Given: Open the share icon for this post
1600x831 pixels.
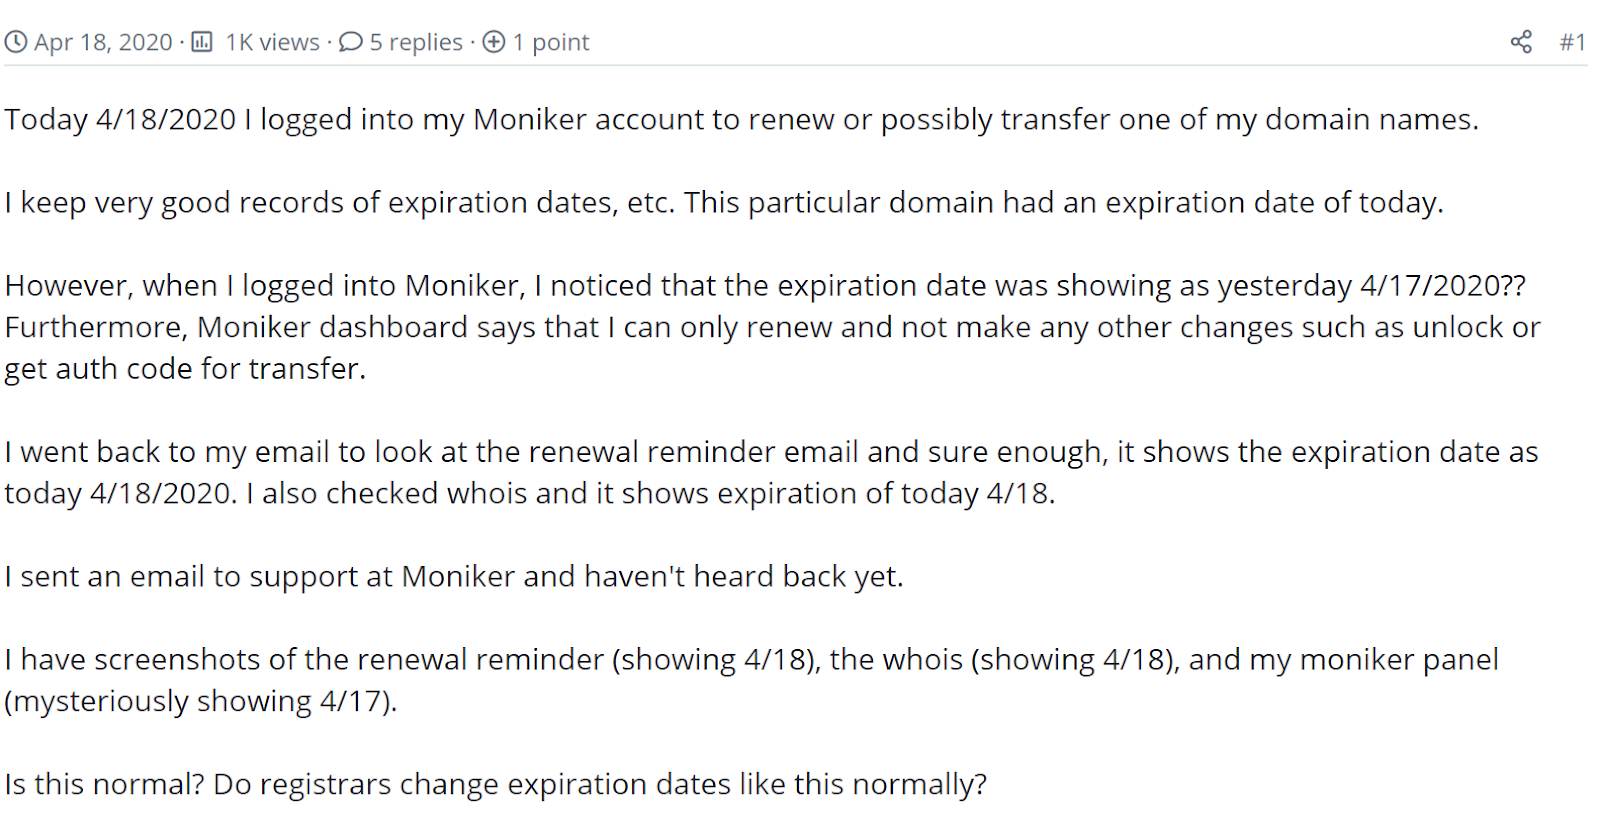Looking at the screenshot, I should [x=1521, y=42].
